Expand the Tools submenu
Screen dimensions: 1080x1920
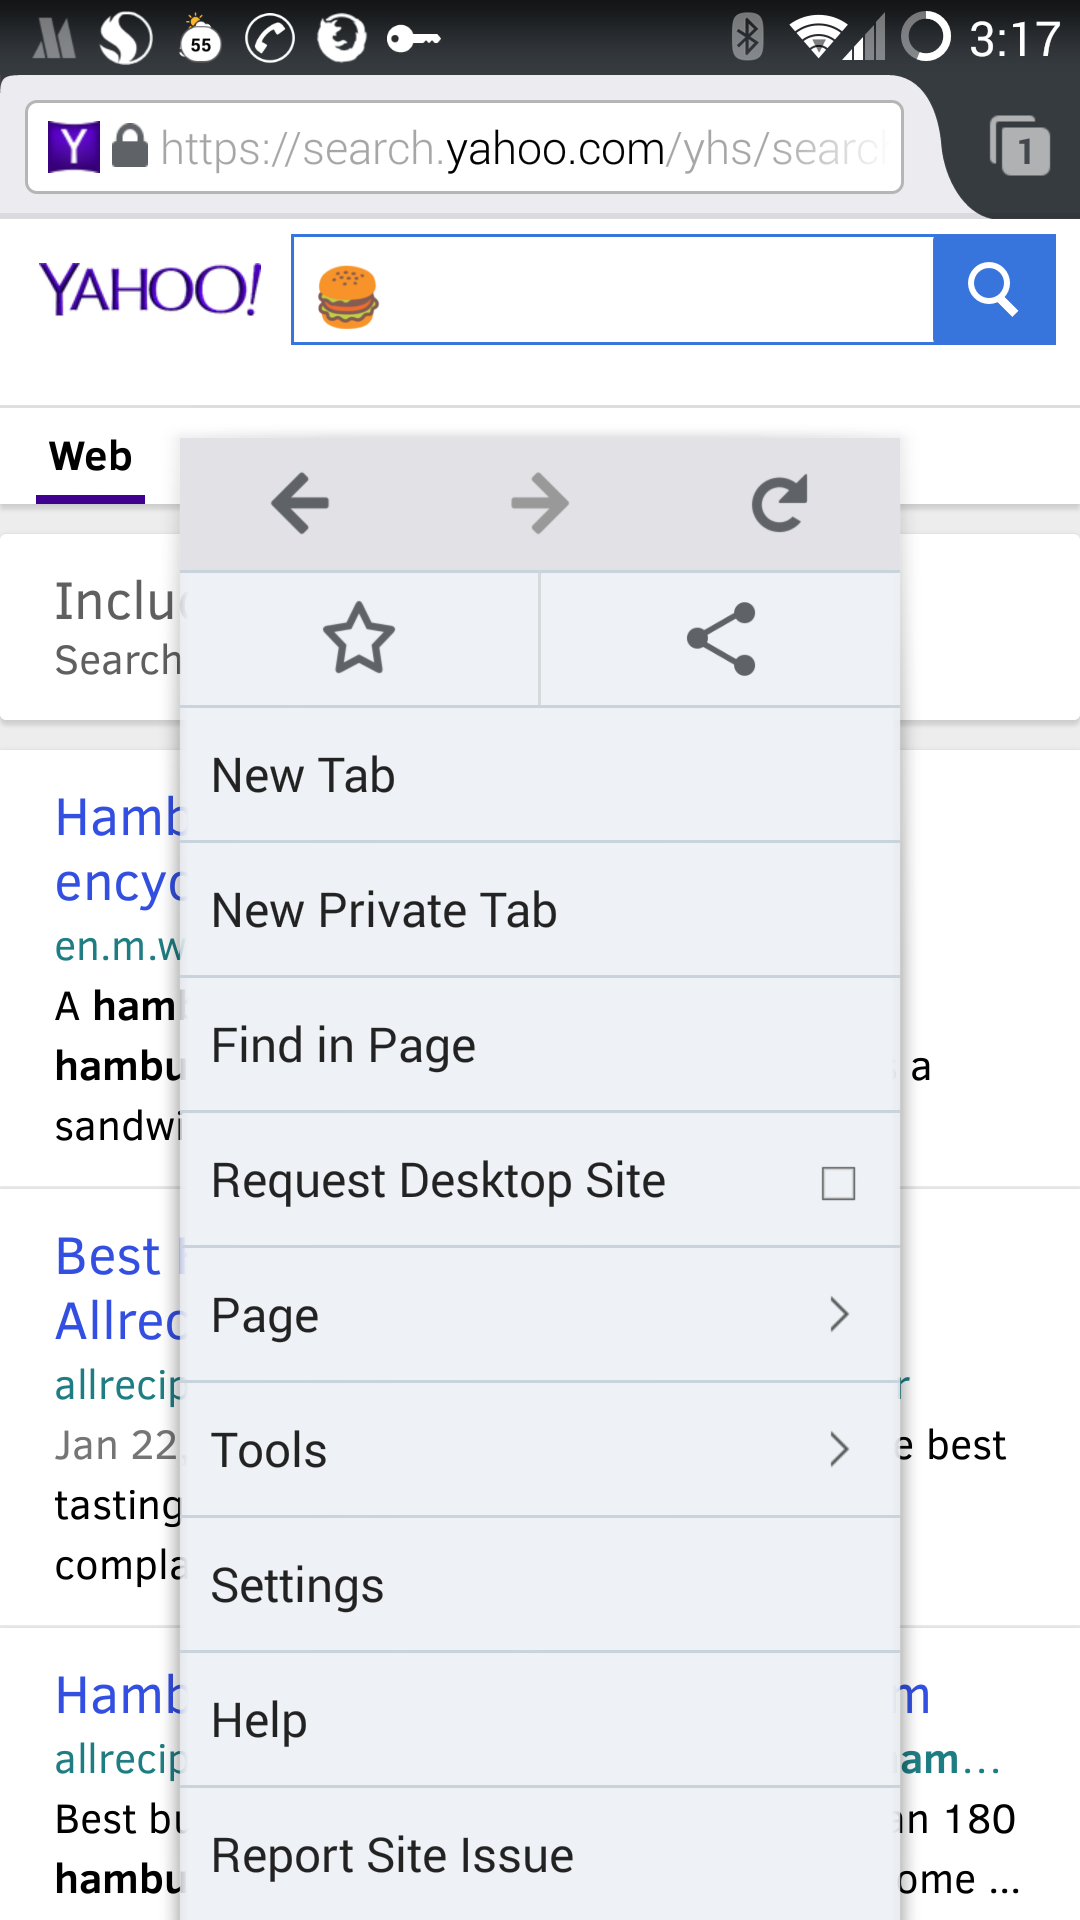coord(540,1450)
